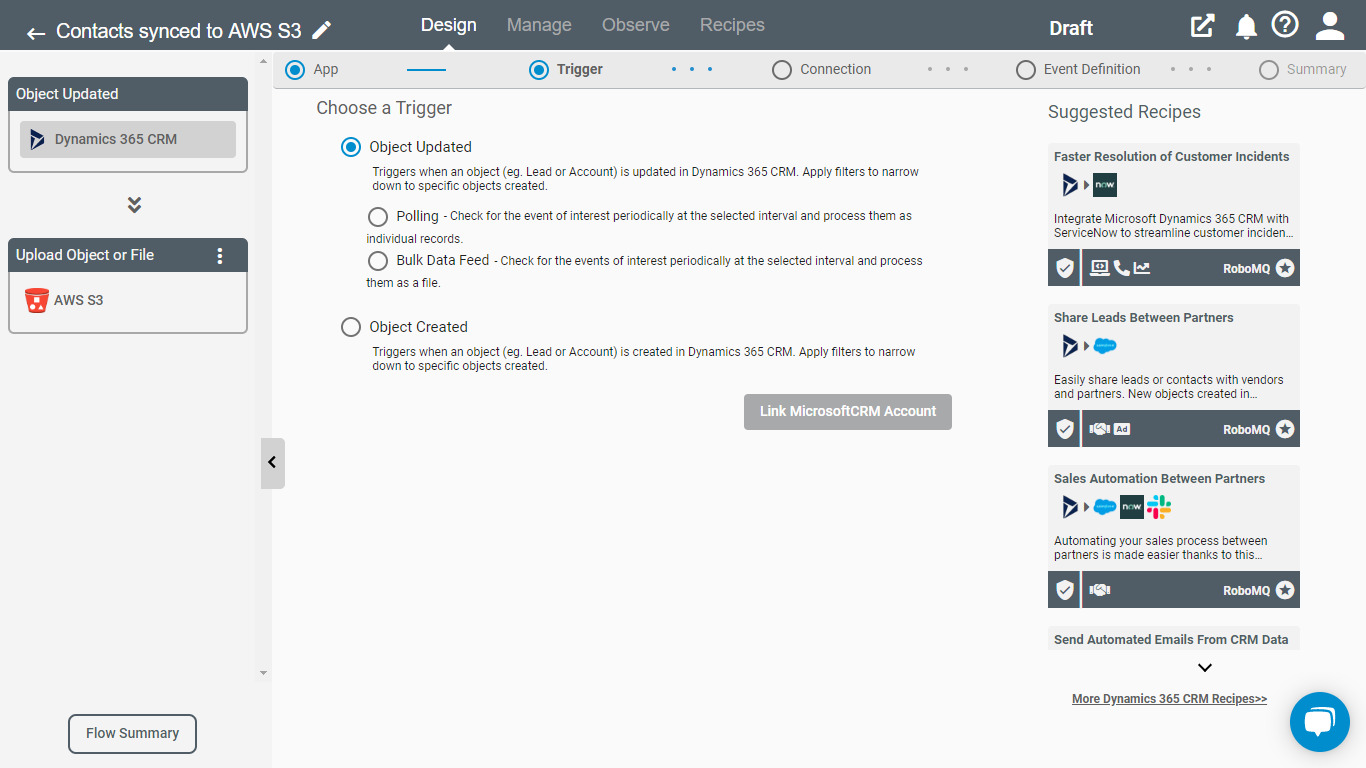Screen dimensions: 1366x768
Task: Click star icon on Sales Automation card
Action: 1285,590
